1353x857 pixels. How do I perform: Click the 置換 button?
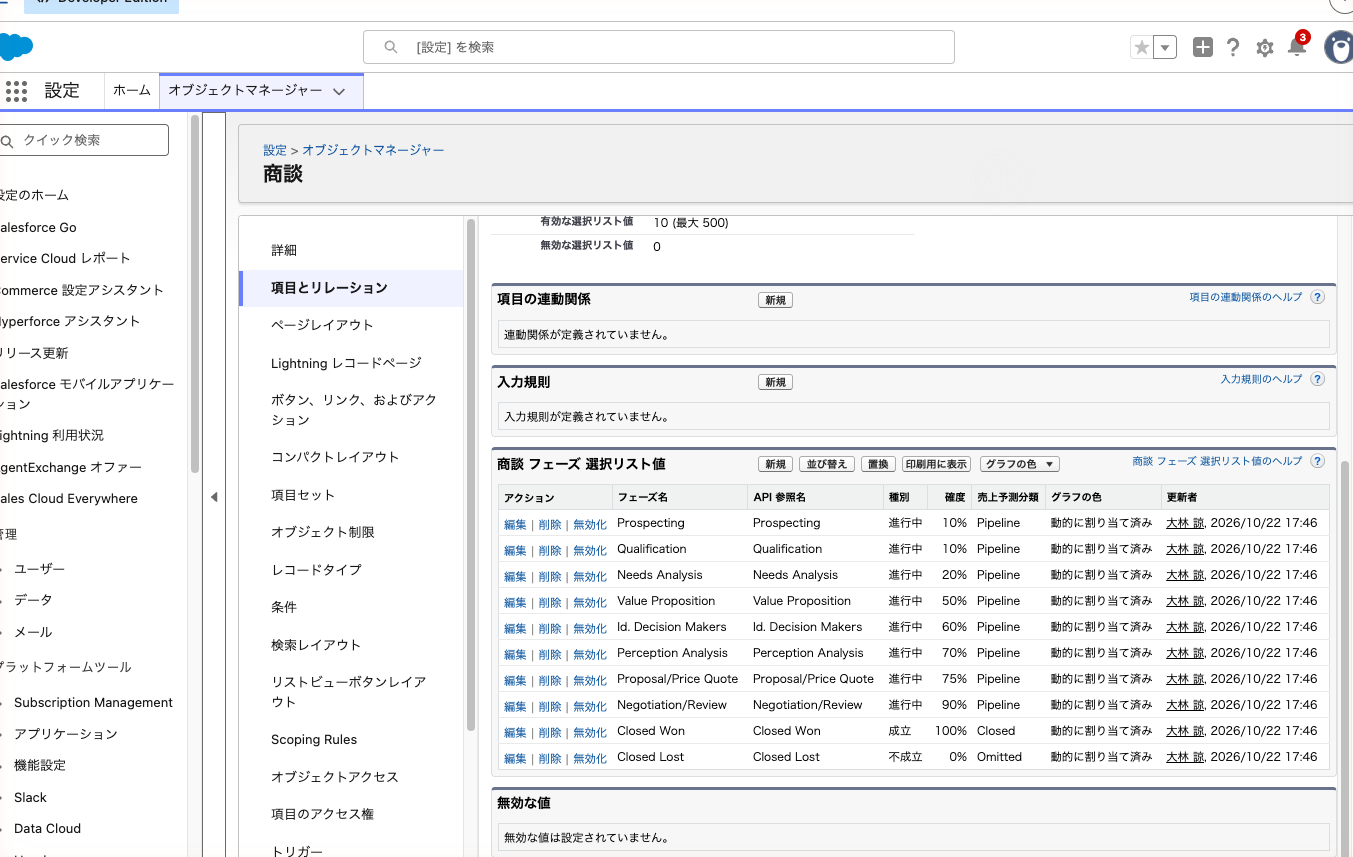pyautogui.click(x=878, y=464)
